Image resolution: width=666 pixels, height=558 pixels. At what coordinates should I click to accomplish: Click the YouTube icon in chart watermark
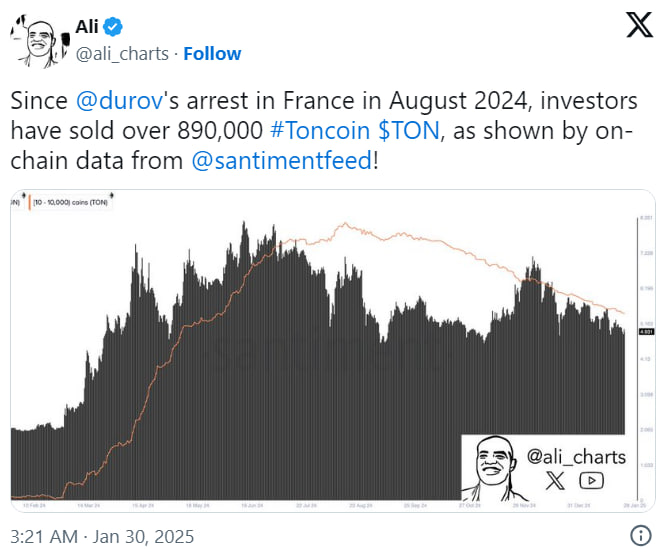tap(591, 480)
